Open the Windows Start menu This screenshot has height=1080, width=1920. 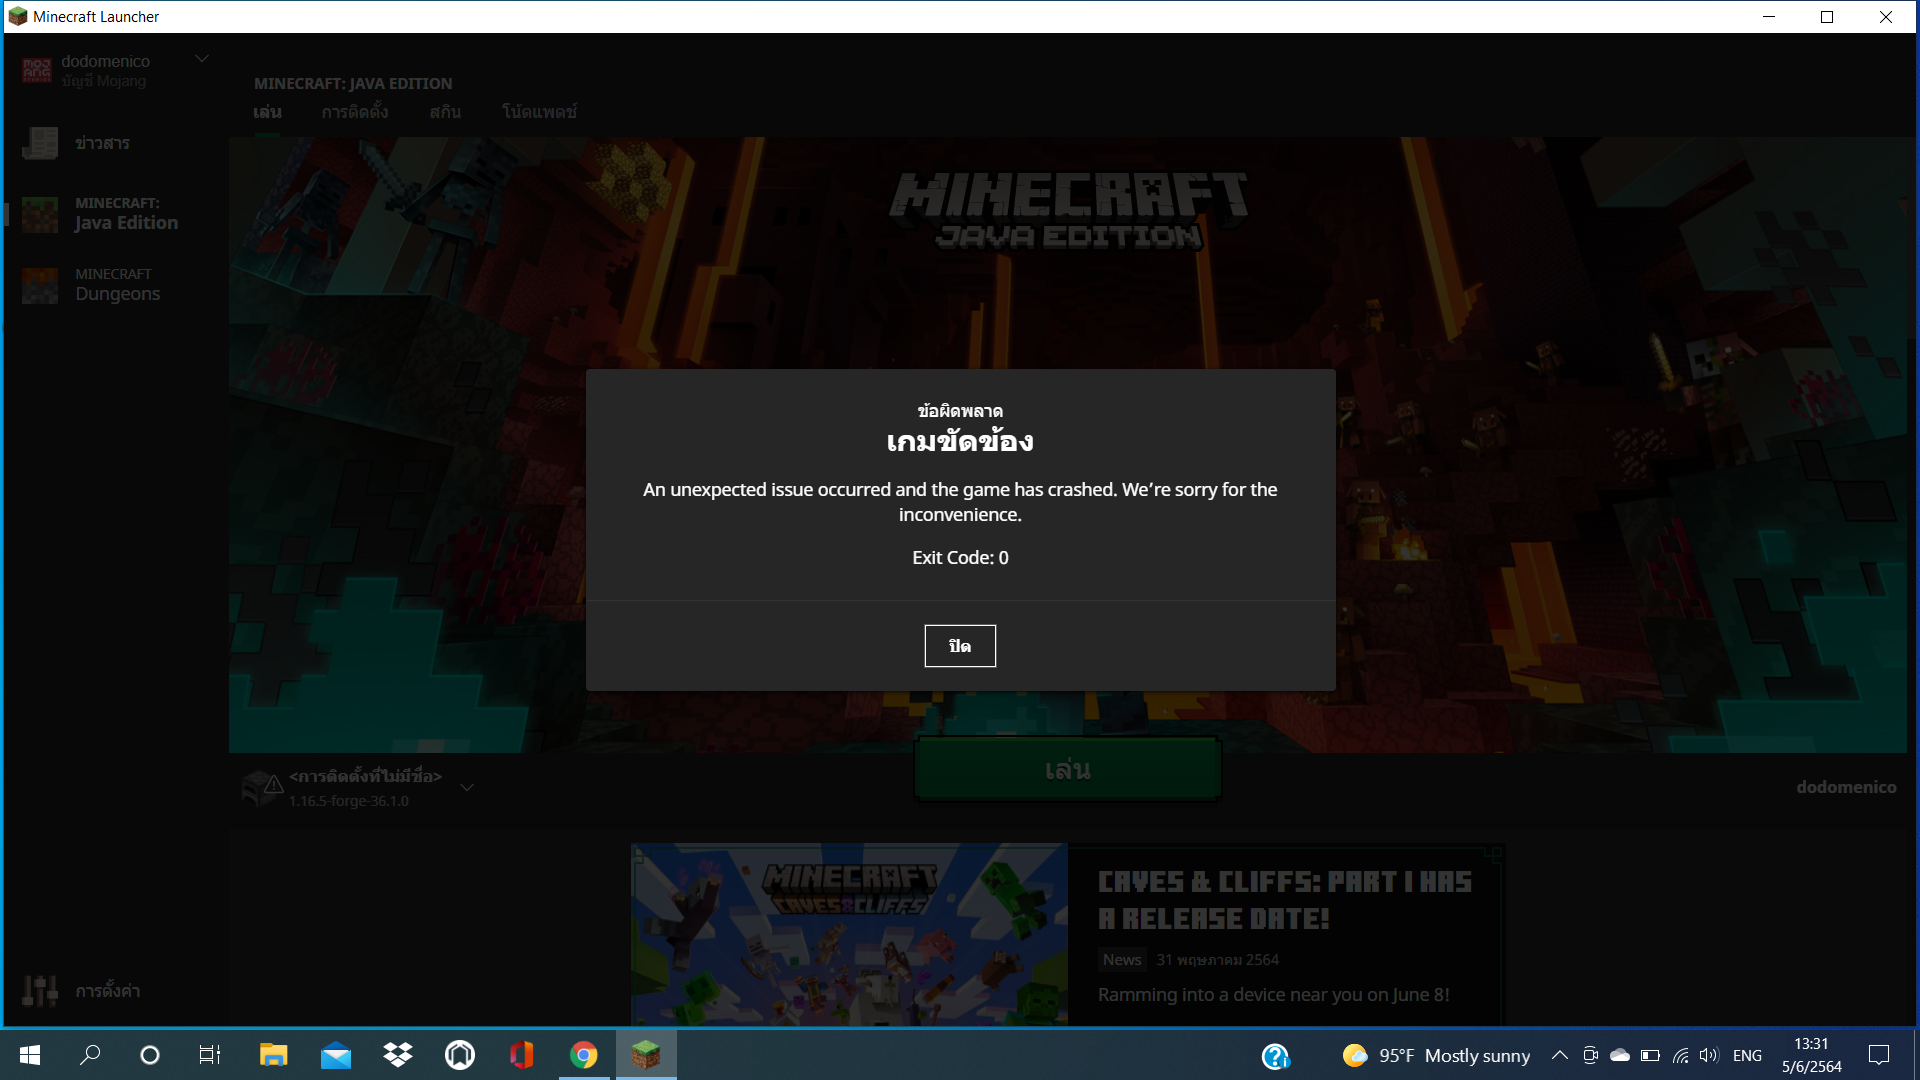30,1055
